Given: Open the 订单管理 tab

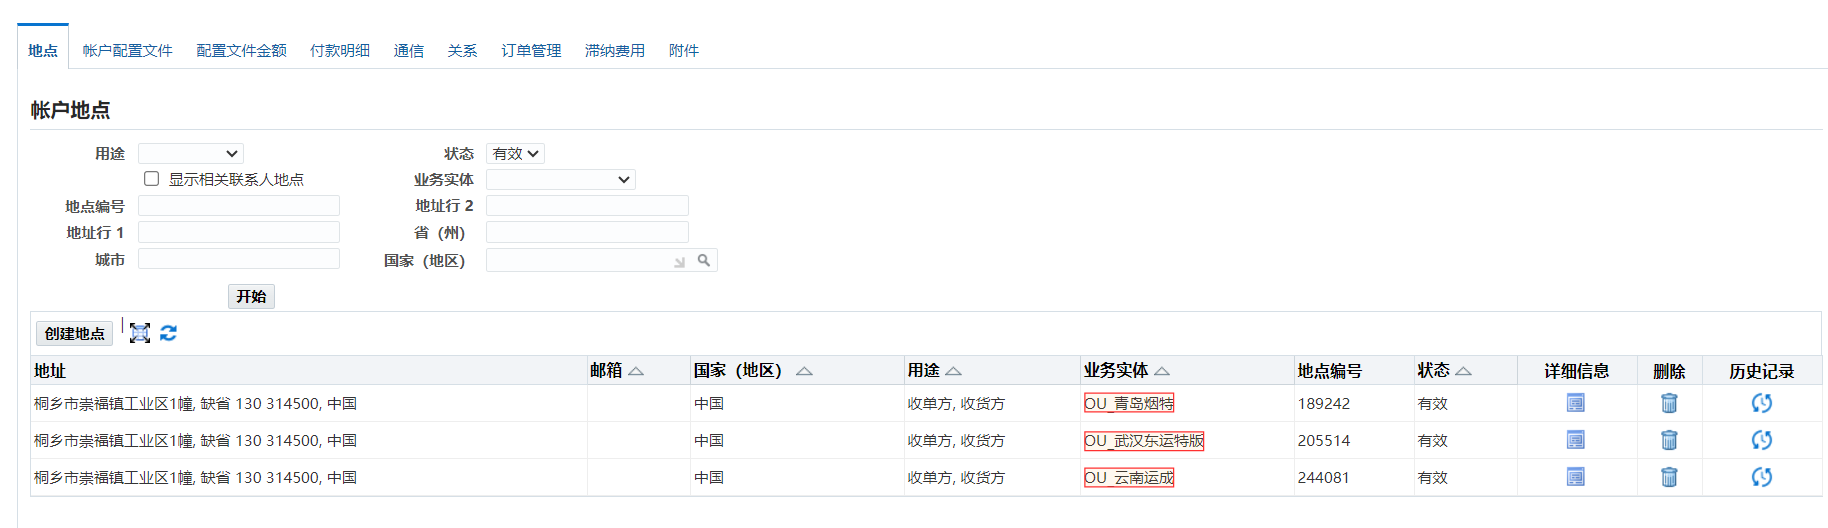Looking at the screenshot, I should [531, 51].
